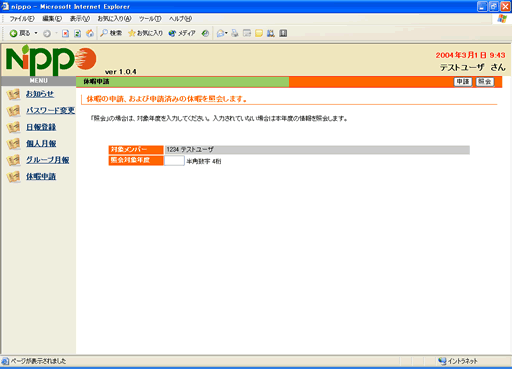Click the edit page icon in toolbar
Image resolution: width=512 pixels, height=369 pixels.
tap(247, 33)
